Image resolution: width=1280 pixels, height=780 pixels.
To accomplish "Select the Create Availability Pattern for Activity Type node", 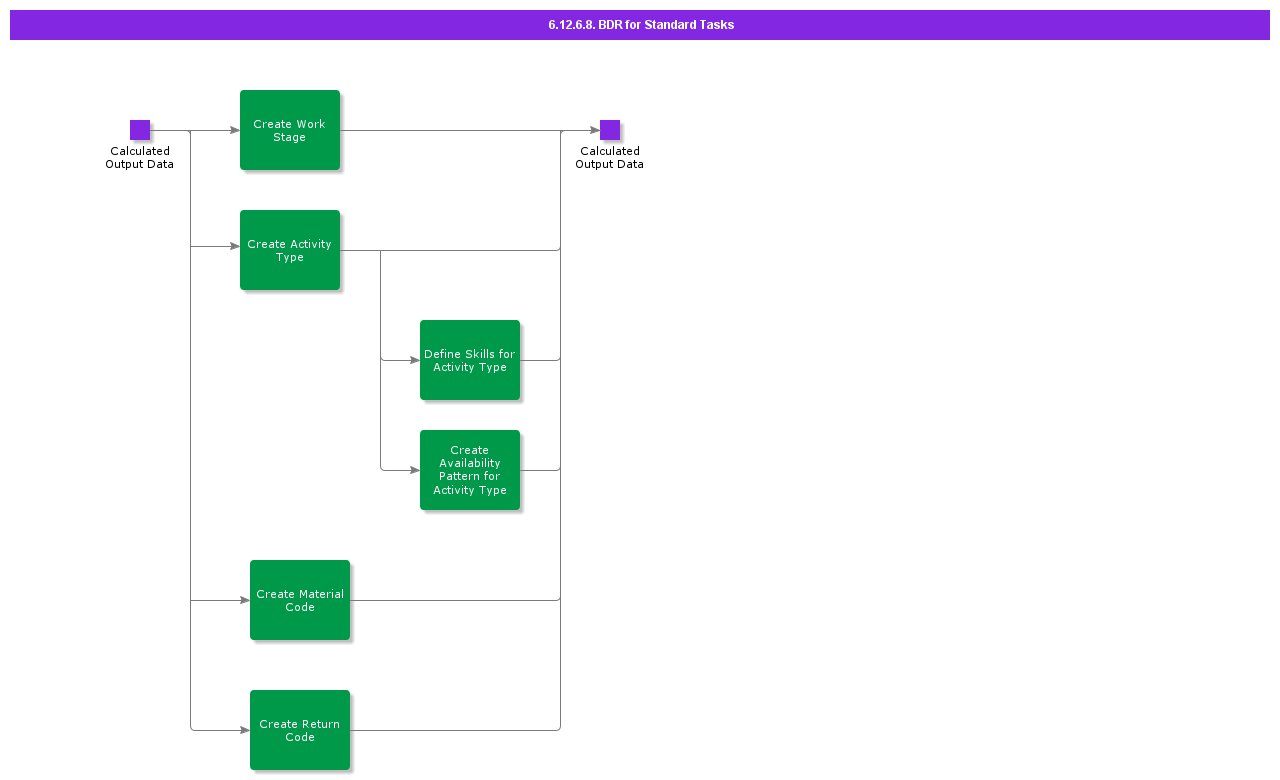I will click(x=470, y=470).
